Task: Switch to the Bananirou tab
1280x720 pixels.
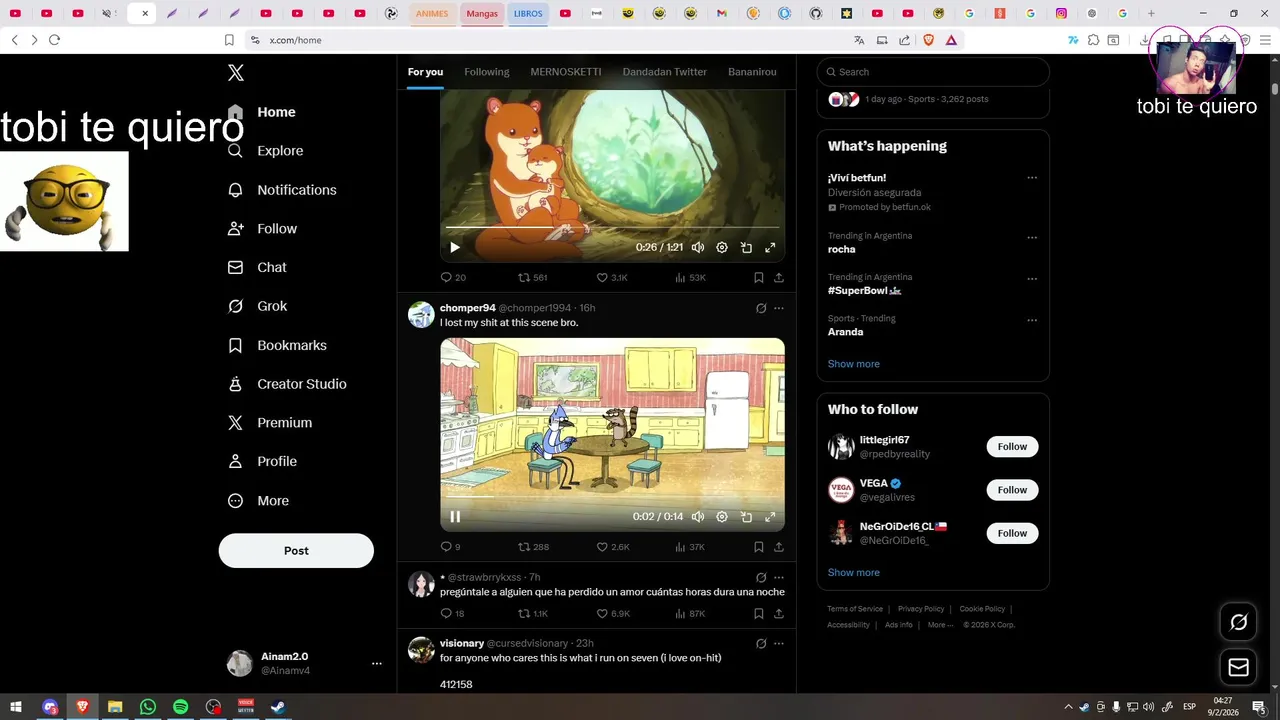Action: point(752,72)
